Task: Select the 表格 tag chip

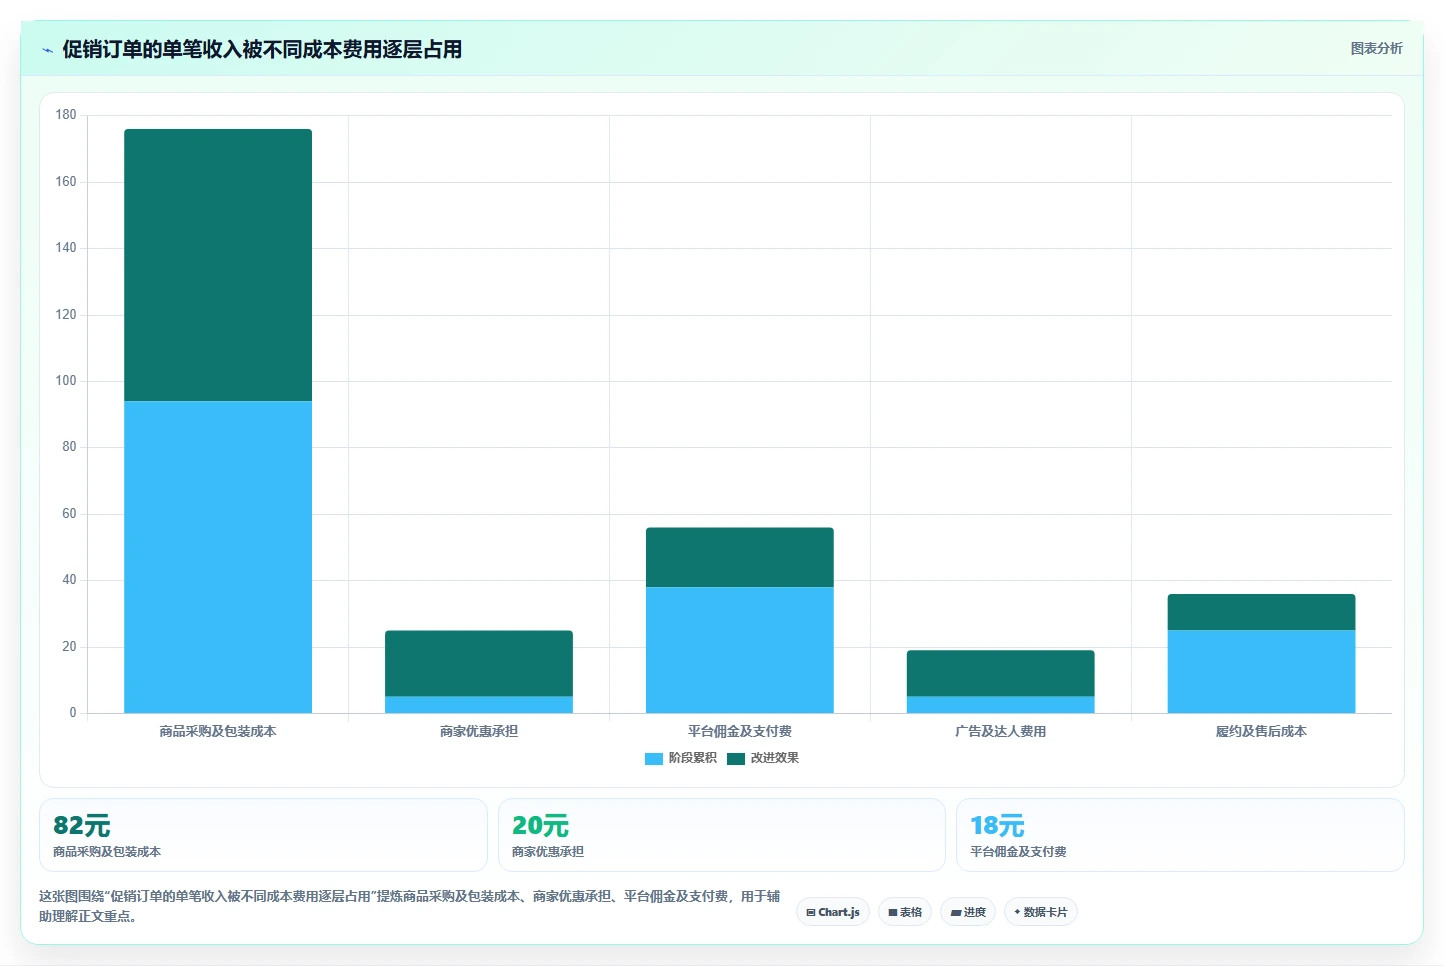Action: tap(905, 912)
